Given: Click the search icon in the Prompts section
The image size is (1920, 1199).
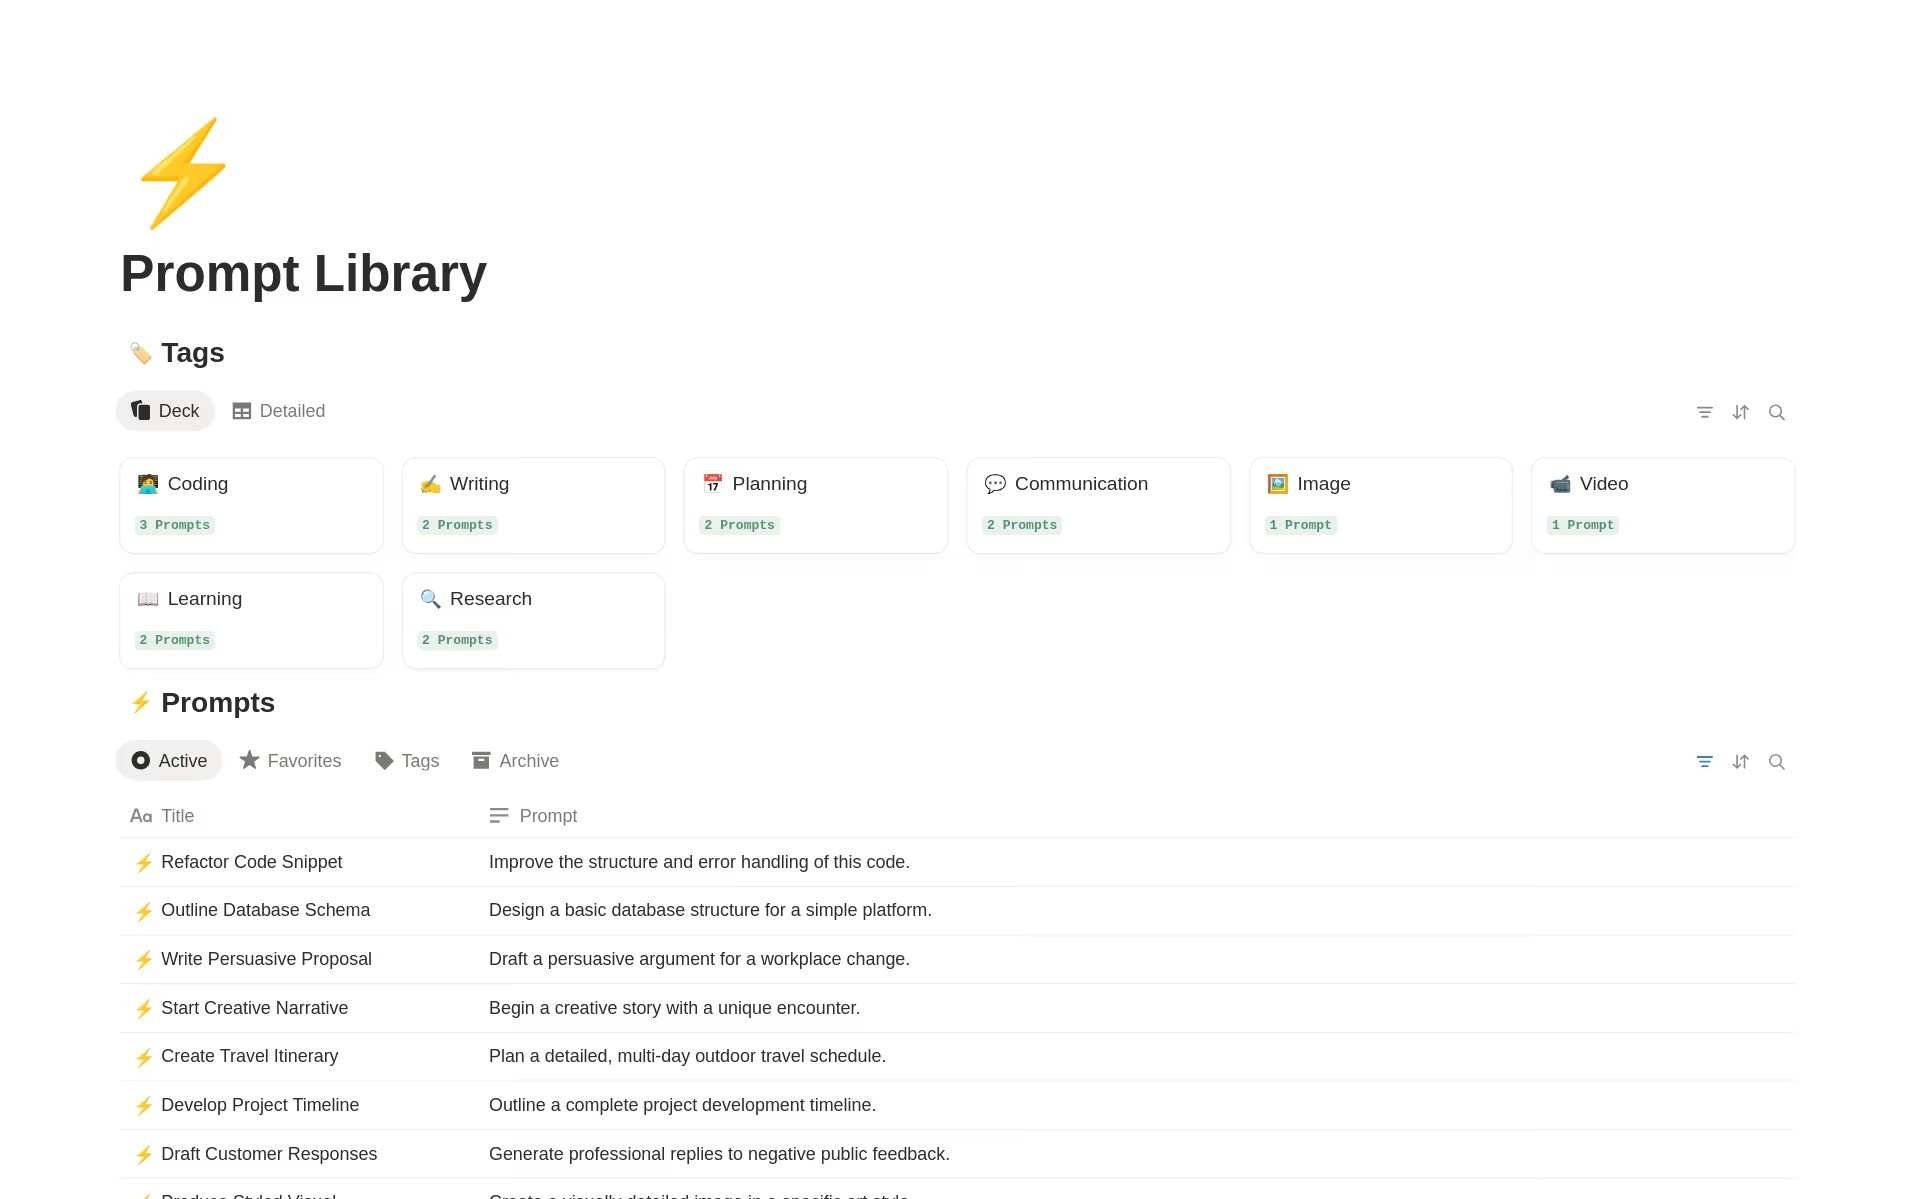Looking at the screenshot, I should [1776, 762].
